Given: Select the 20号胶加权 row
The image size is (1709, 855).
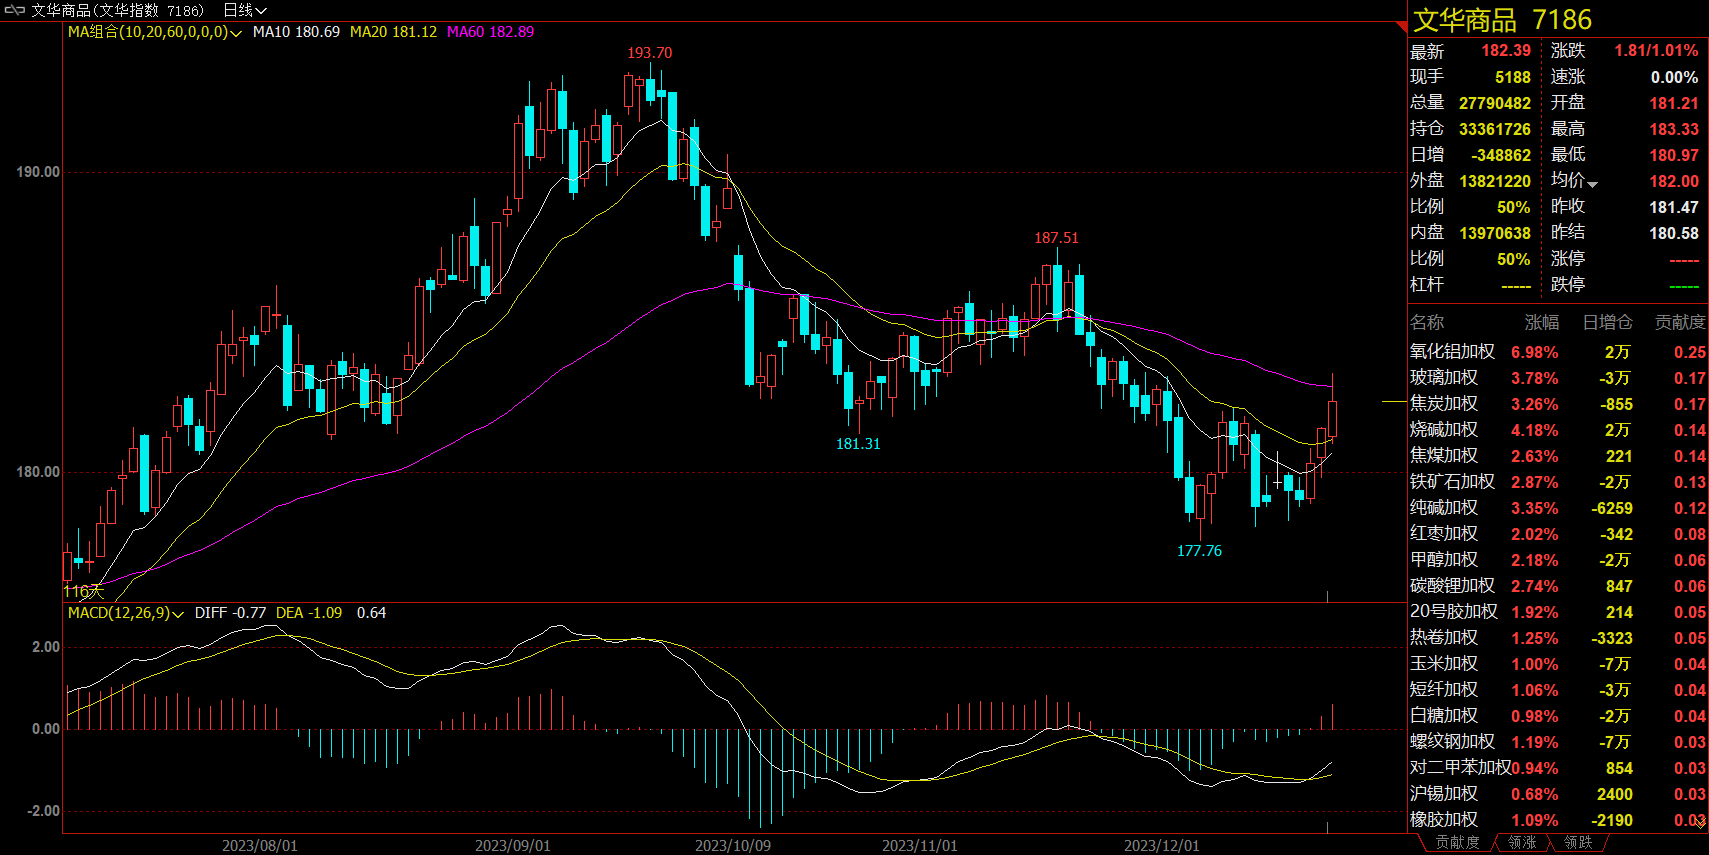Looking at the screenshot, I should 1558,612.
